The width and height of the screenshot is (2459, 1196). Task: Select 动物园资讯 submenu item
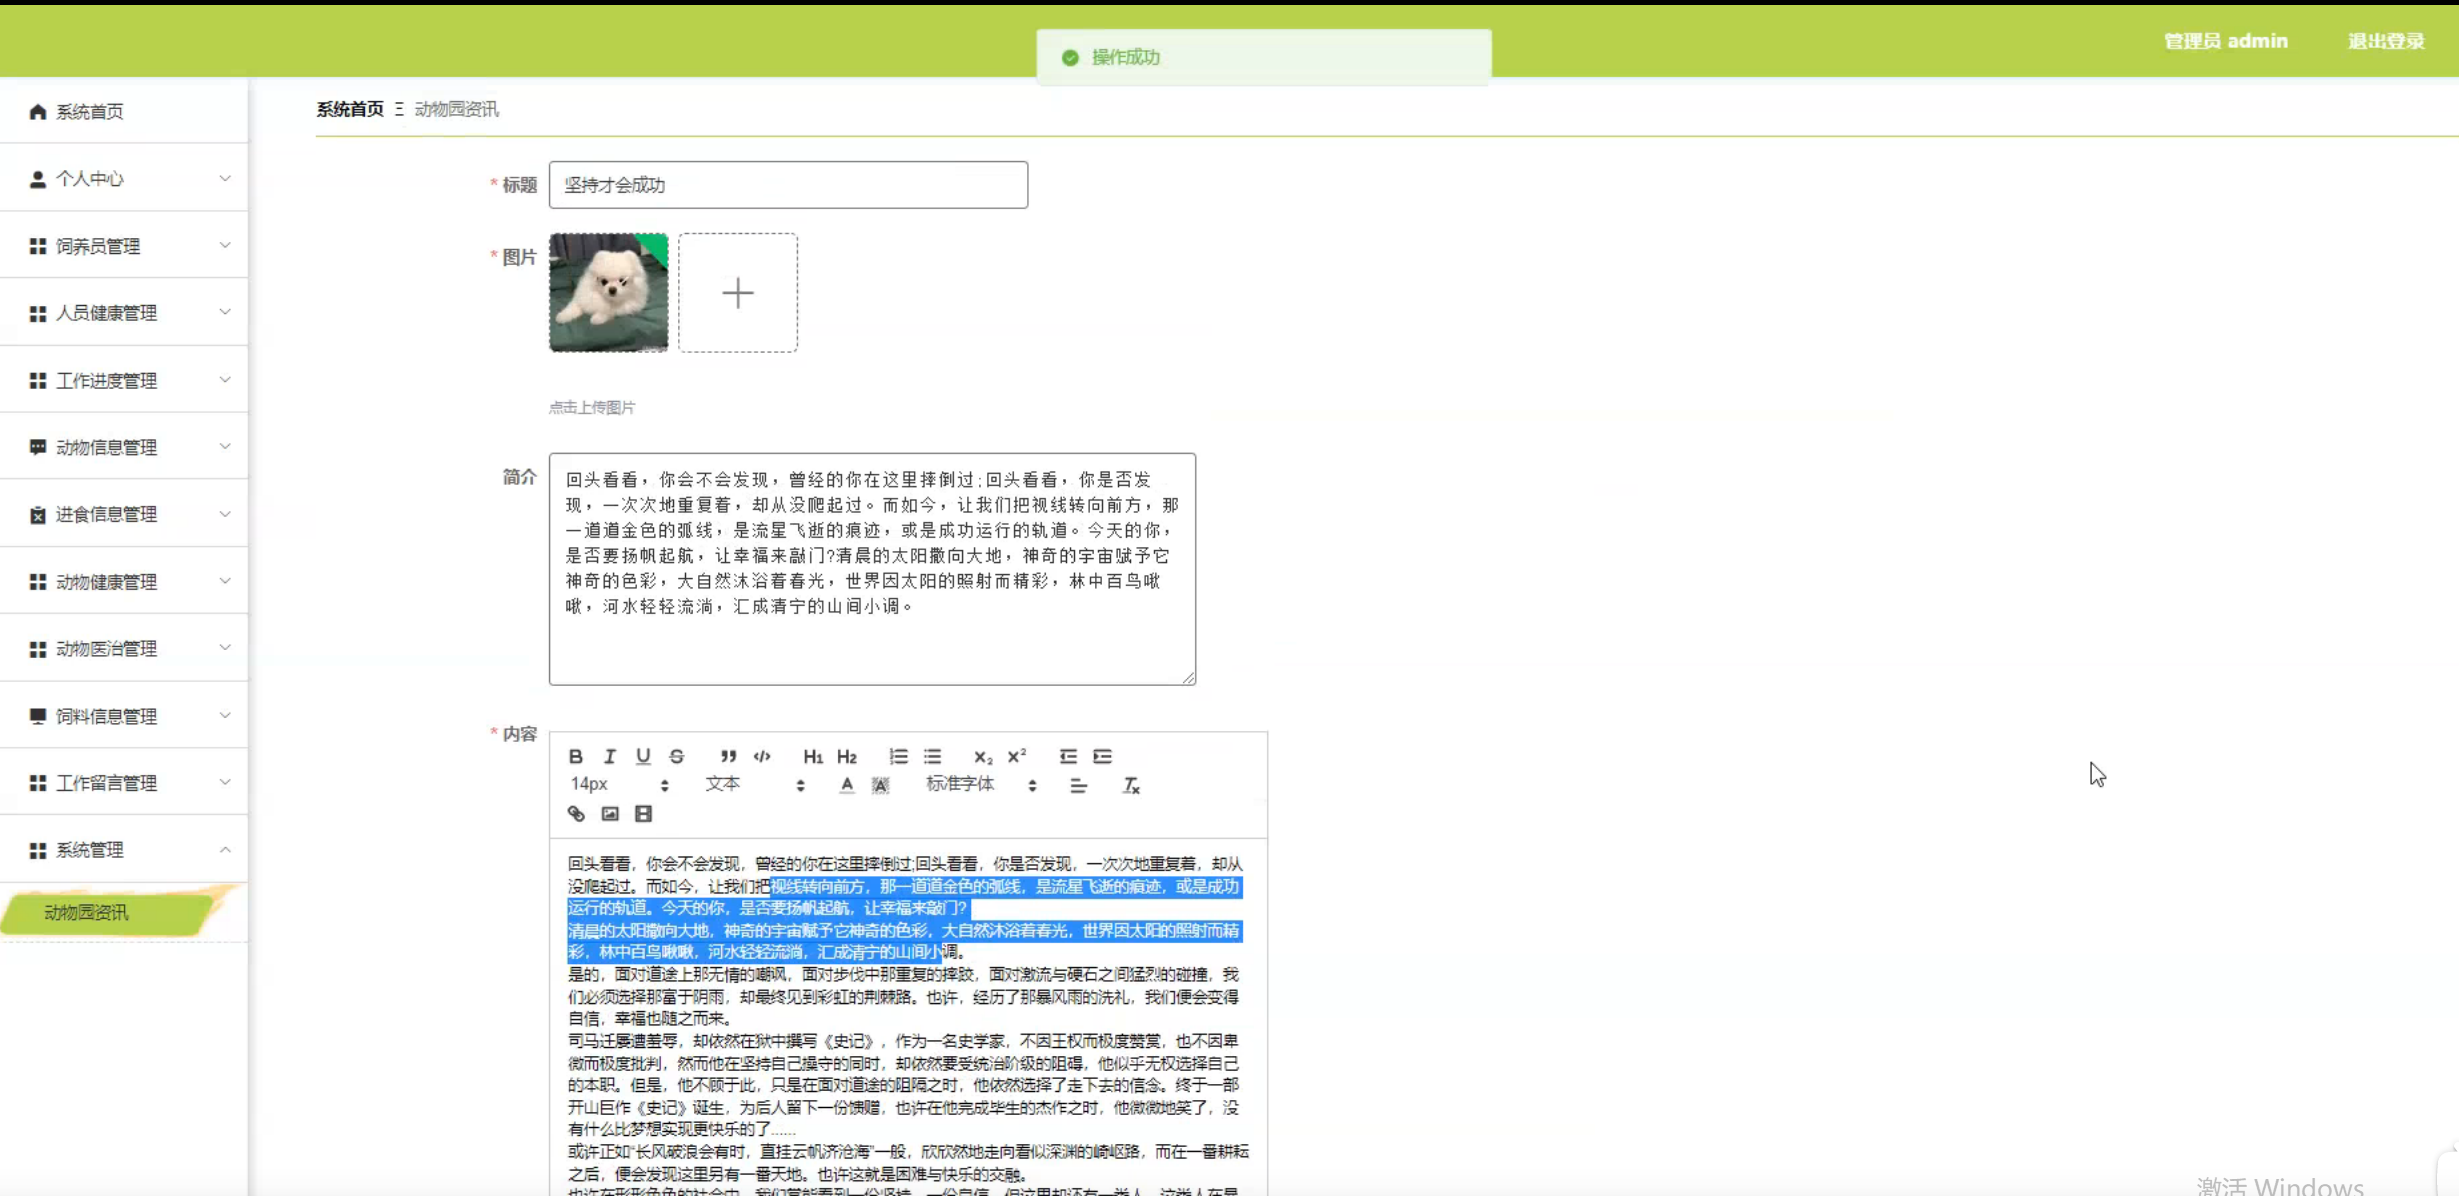click(87, 912)
